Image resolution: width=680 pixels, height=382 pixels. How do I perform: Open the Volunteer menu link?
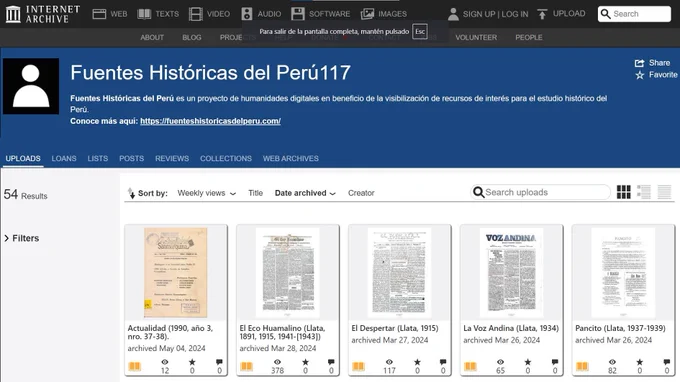476,38
